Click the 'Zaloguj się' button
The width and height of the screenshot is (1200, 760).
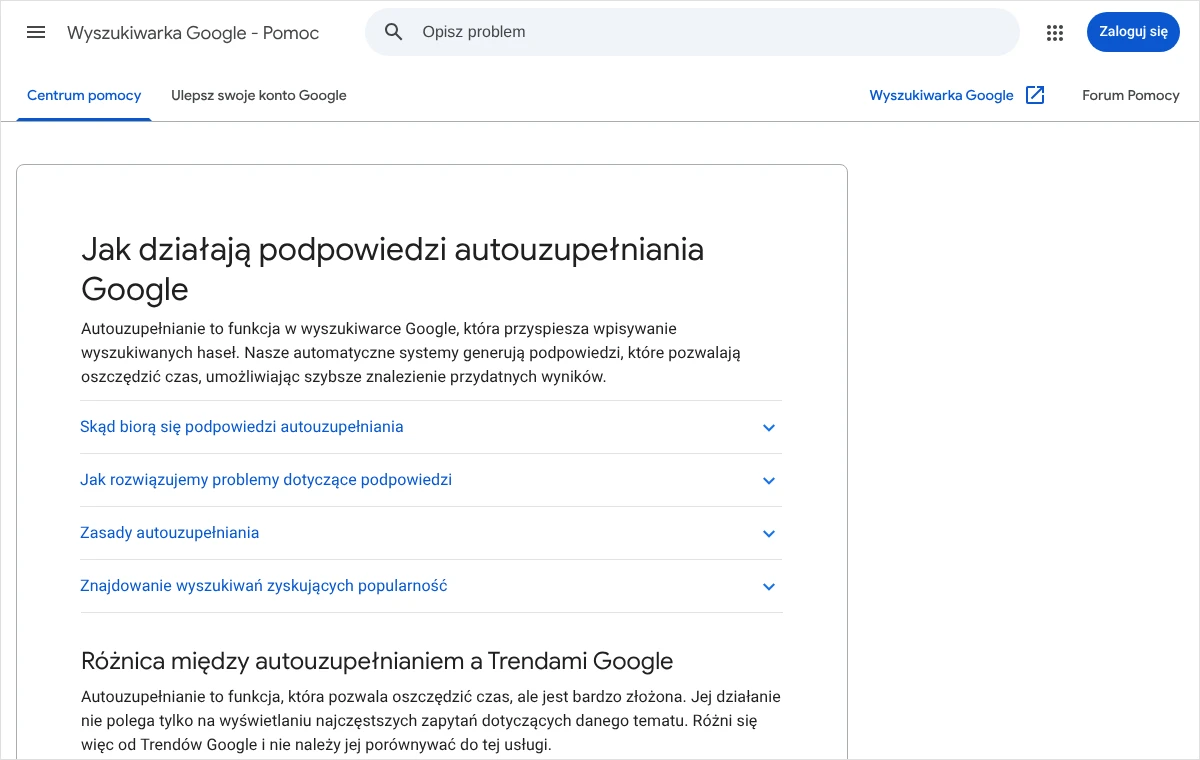point(1133,32)
